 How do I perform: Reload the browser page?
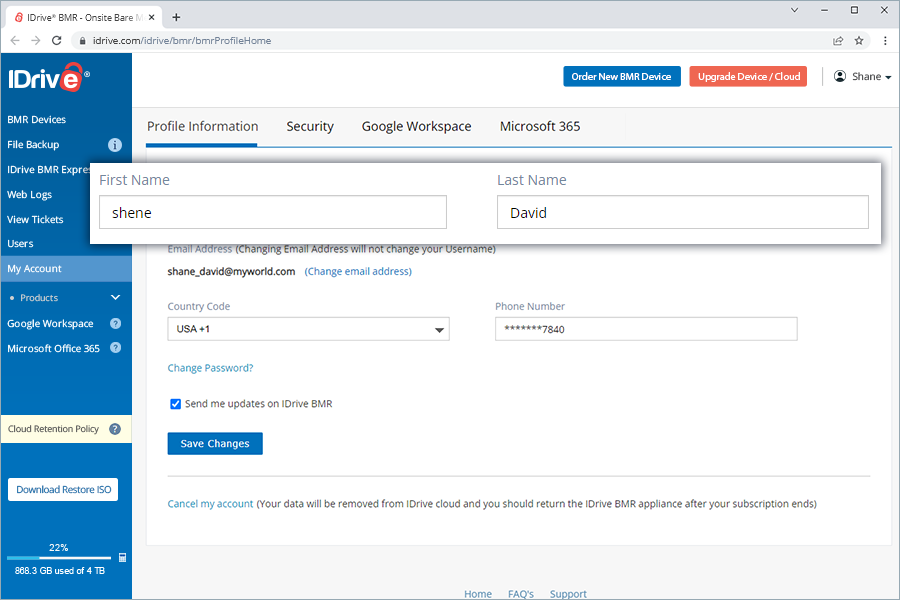click(56, 41)
